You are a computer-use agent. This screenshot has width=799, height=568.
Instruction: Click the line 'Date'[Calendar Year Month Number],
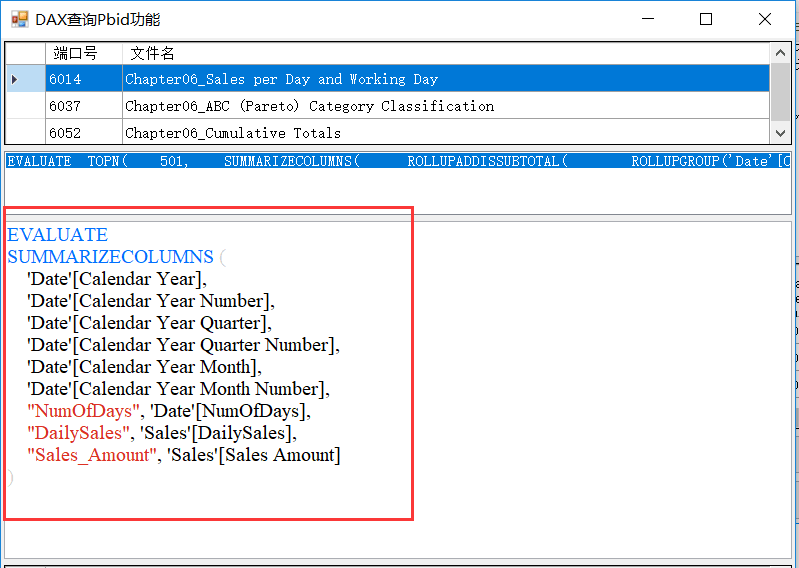click(x=178, y=389)
